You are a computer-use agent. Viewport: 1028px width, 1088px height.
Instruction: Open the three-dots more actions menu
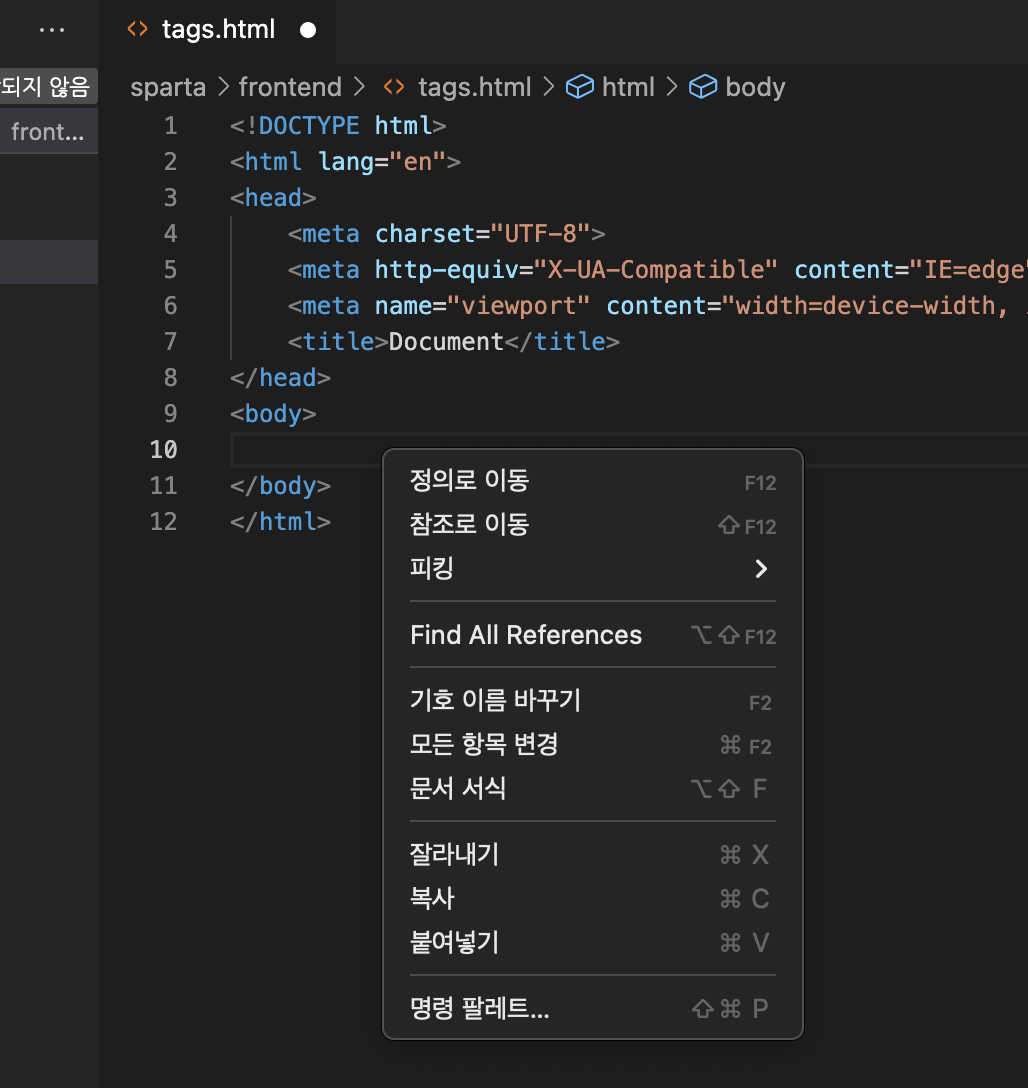tap(52, 30)
